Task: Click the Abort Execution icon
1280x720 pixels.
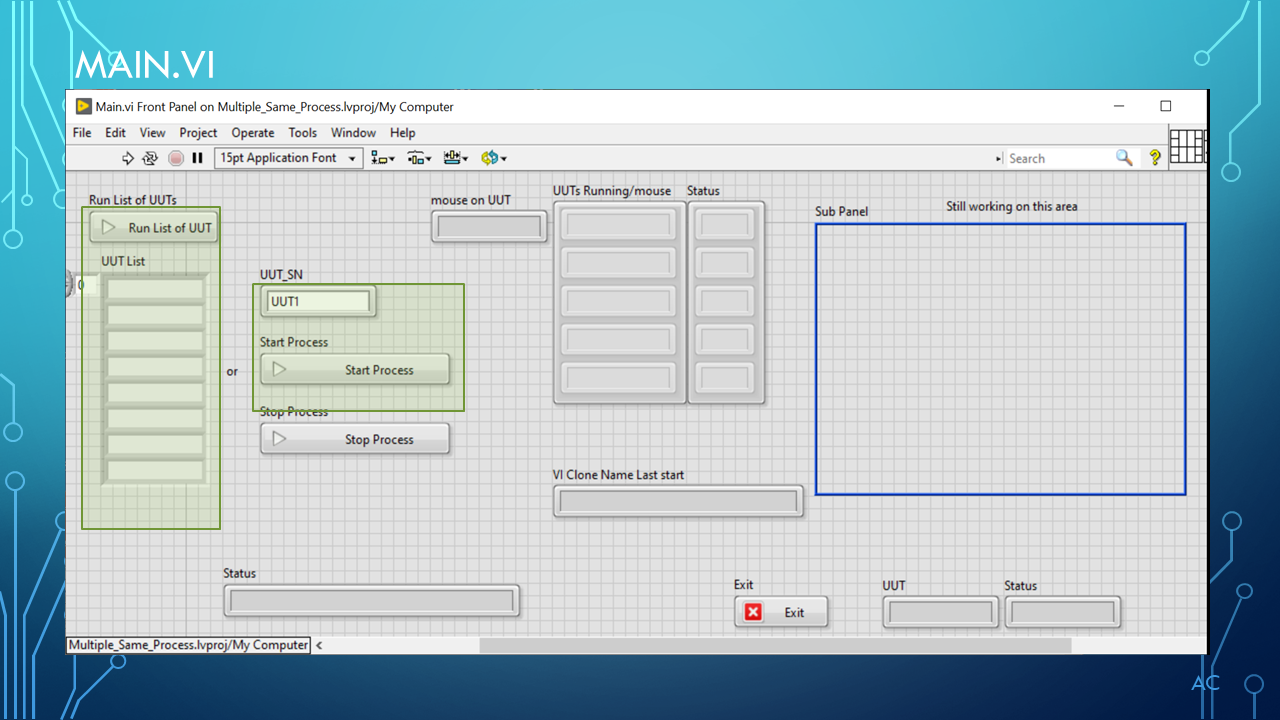Action: click(x=175, y=158)
